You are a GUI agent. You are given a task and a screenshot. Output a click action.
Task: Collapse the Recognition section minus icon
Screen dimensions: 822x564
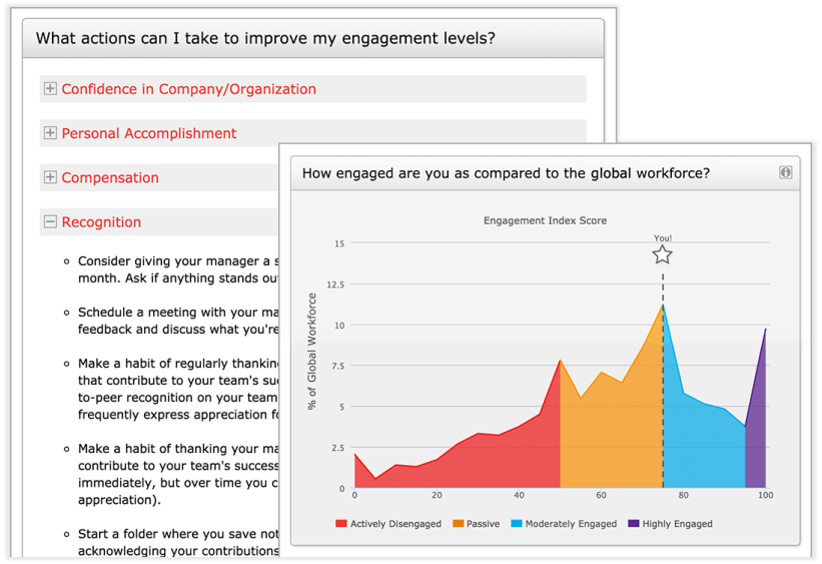click(50, 222)
